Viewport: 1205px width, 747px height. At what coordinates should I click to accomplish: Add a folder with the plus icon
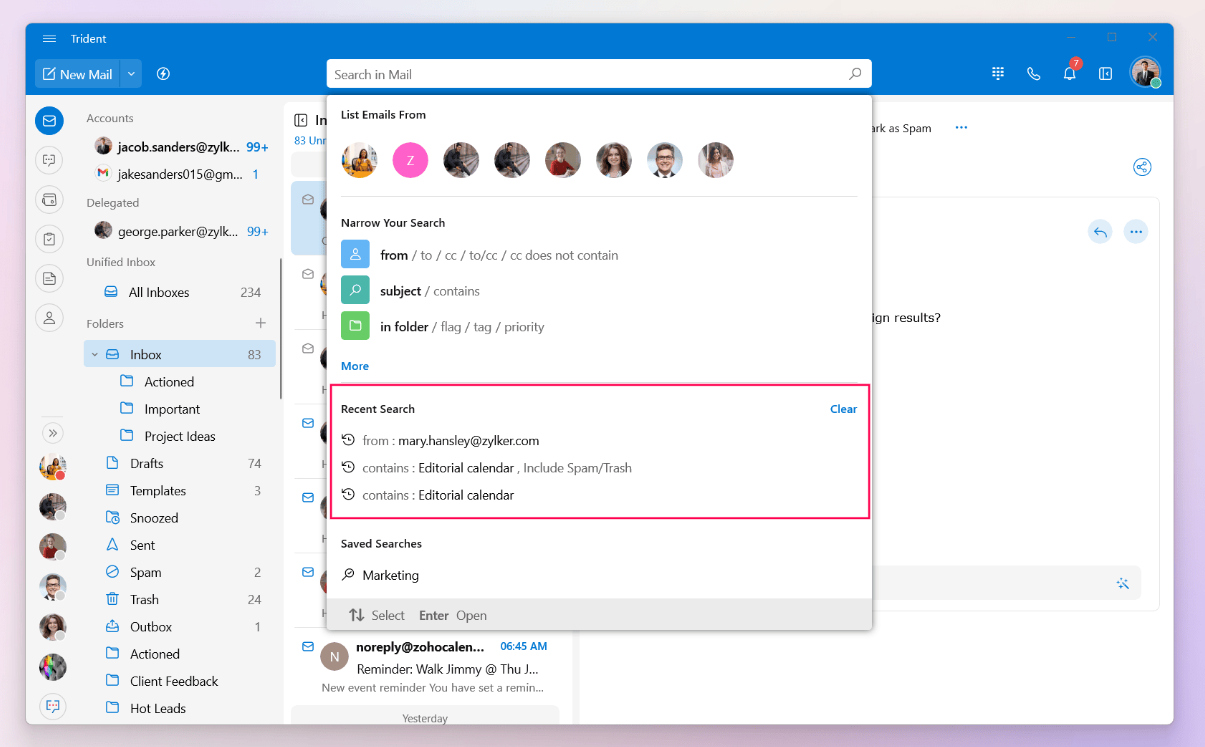[261, 323]
